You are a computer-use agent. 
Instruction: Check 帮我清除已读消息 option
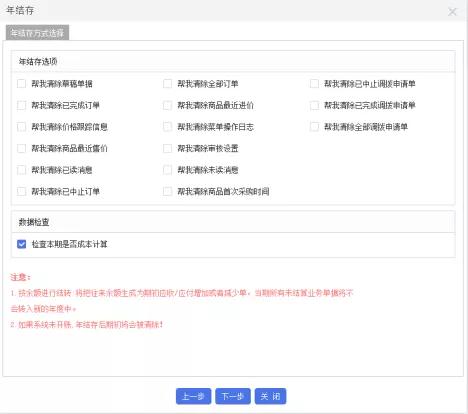[21, 170]
